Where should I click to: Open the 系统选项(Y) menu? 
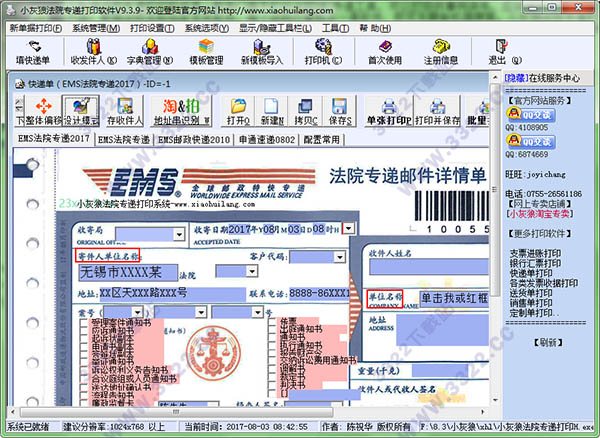point(207,28)
